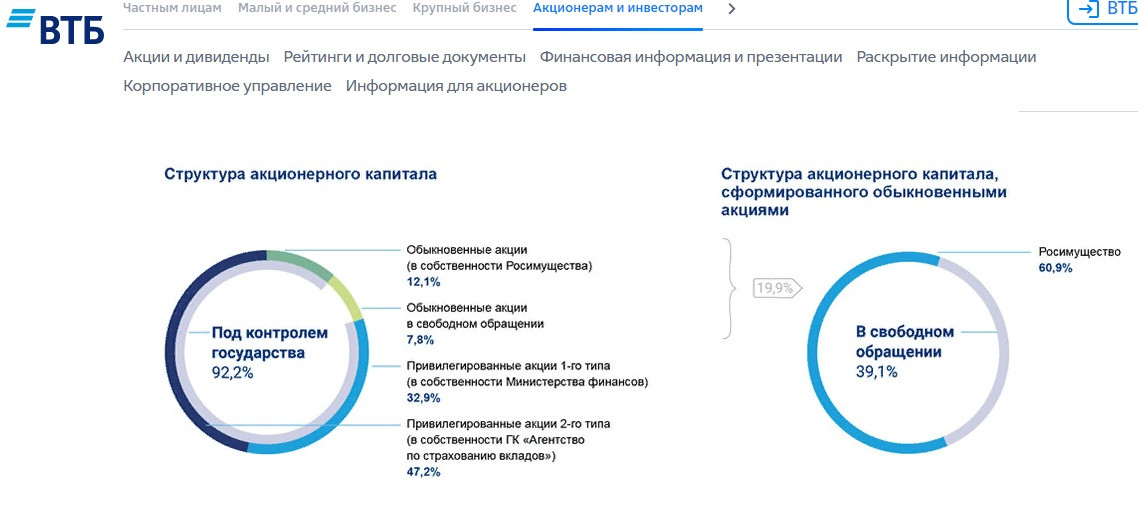The image size is (1138, 527).
Task: Click the 19,9% arrow label
Action: pos(777,288)
